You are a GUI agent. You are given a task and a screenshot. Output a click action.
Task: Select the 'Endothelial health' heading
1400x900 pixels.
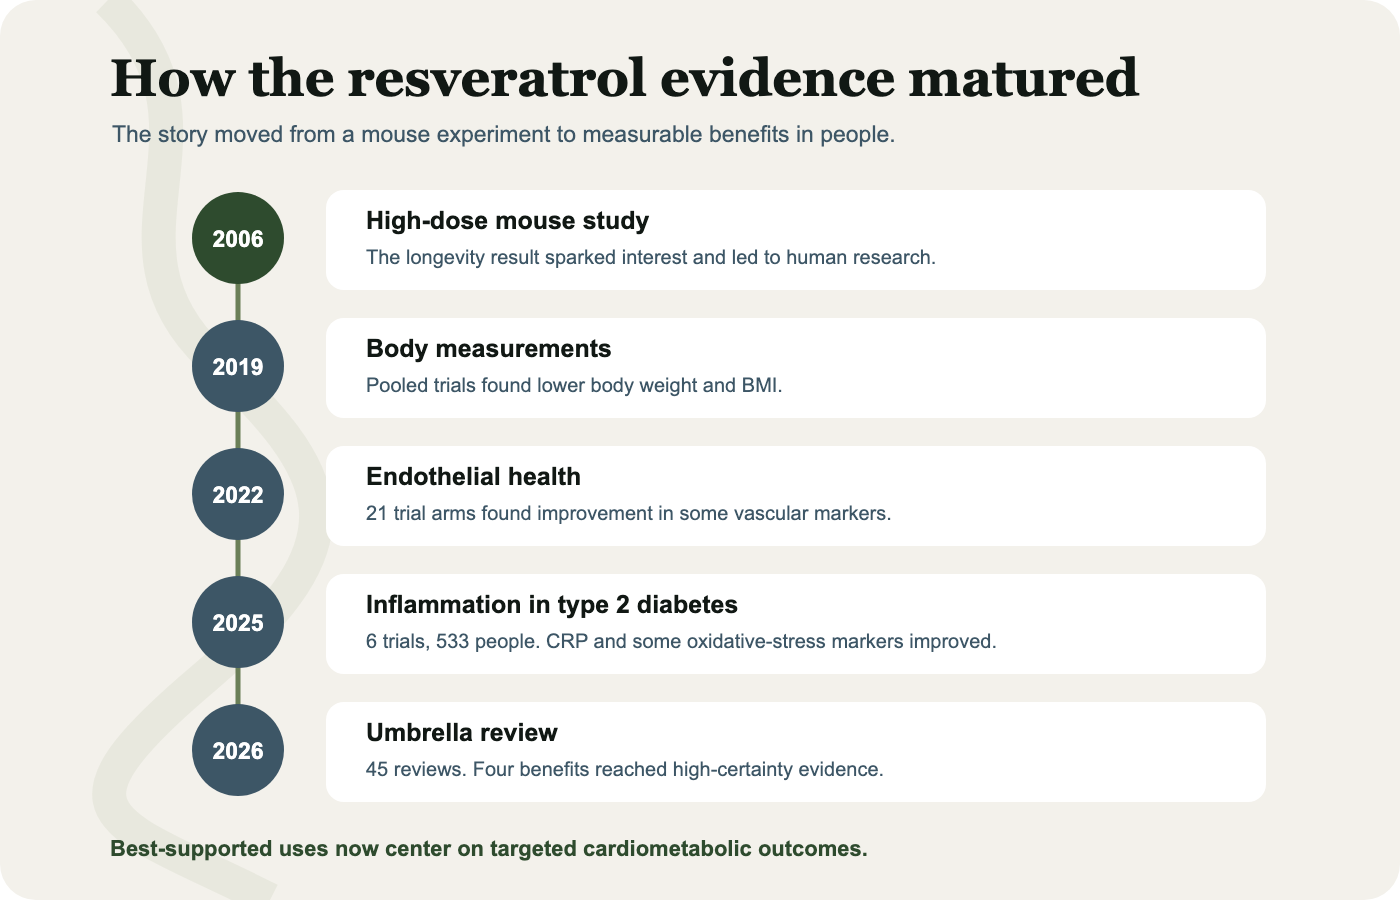[x=473, y=477]
